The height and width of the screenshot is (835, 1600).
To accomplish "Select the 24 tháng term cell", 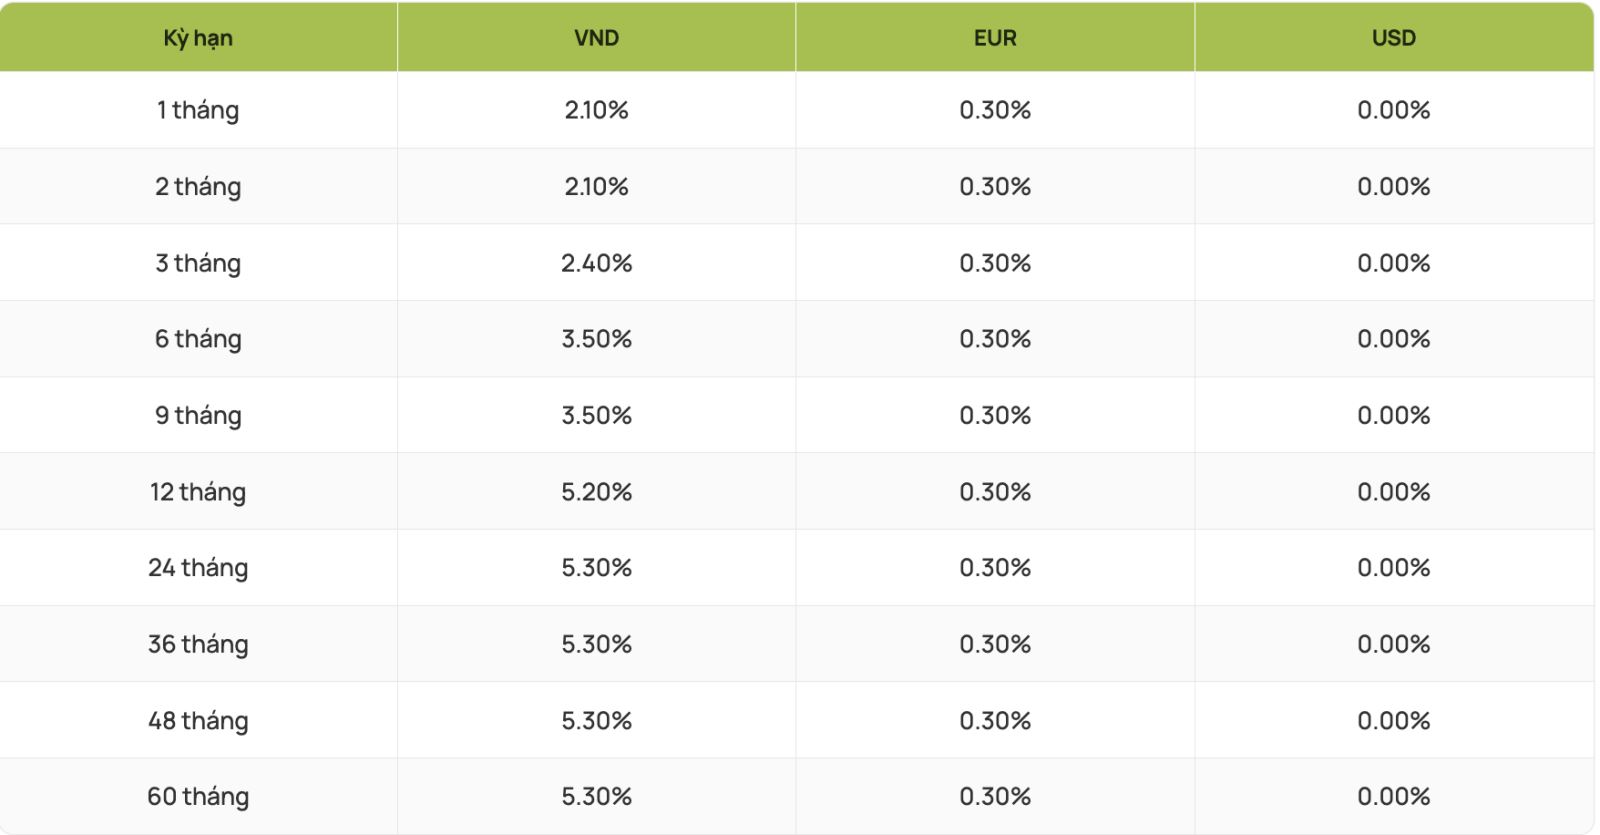I will coord(198,568).
